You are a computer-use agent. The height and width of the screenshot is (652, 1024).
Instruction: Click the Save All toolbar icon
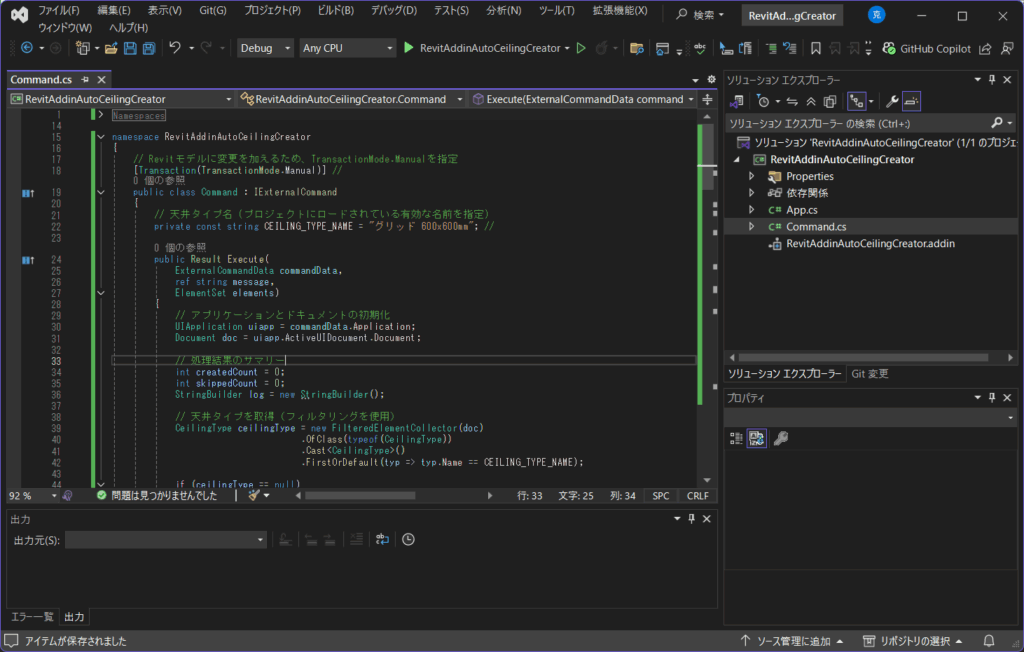pyautogui.click(x=148, y=48)
